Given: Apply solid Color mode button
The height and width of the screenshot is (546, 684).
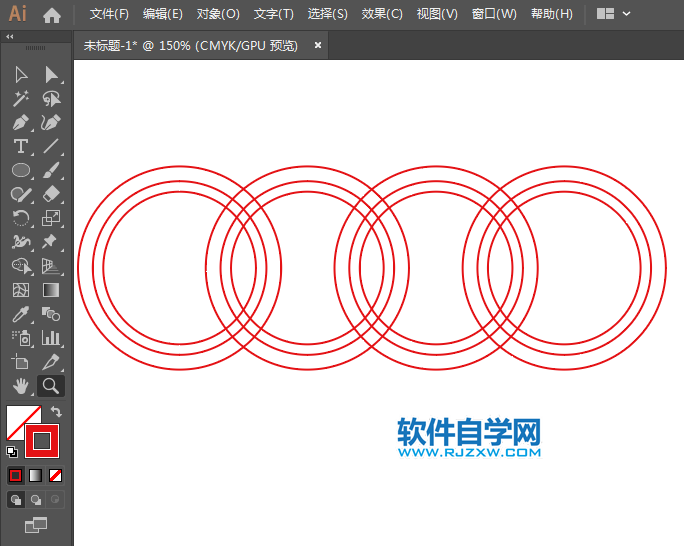Looking at the screenshot, I should (15, 475).
